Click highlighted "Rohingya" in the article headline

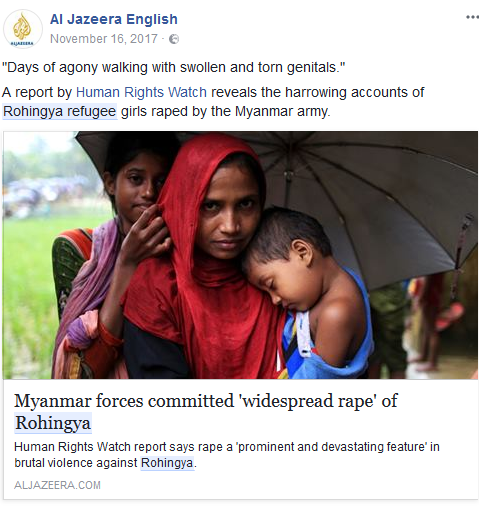53,423
